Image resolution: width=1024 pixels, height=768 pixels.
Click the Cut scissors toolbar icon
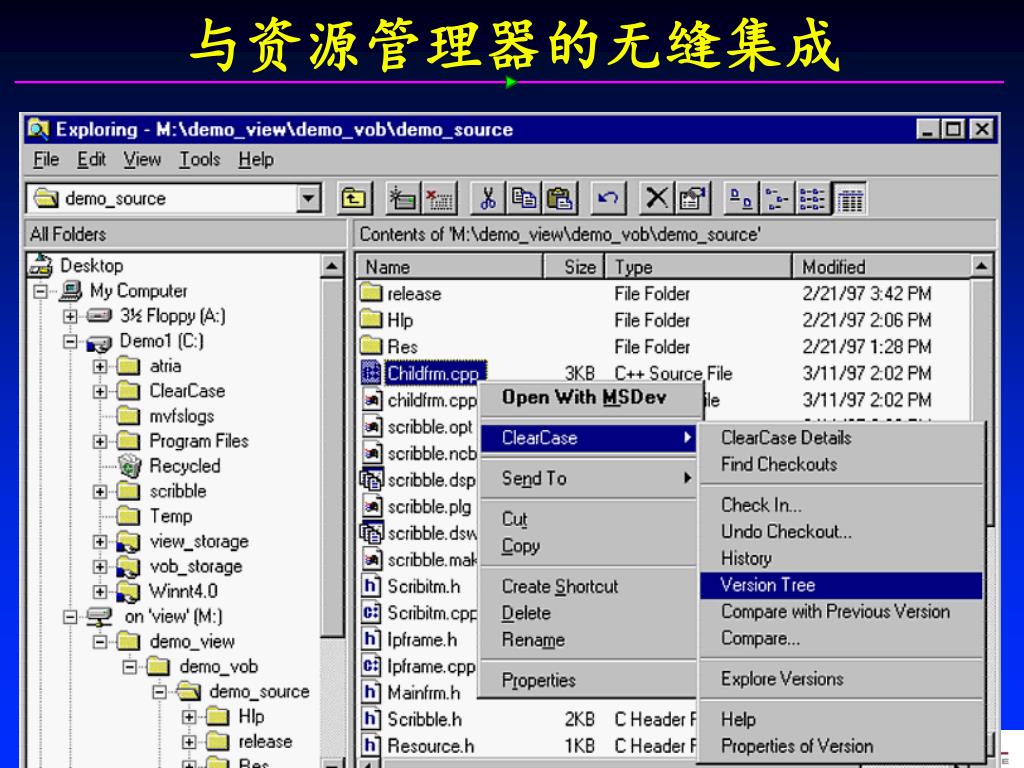(x=487, y=198)
